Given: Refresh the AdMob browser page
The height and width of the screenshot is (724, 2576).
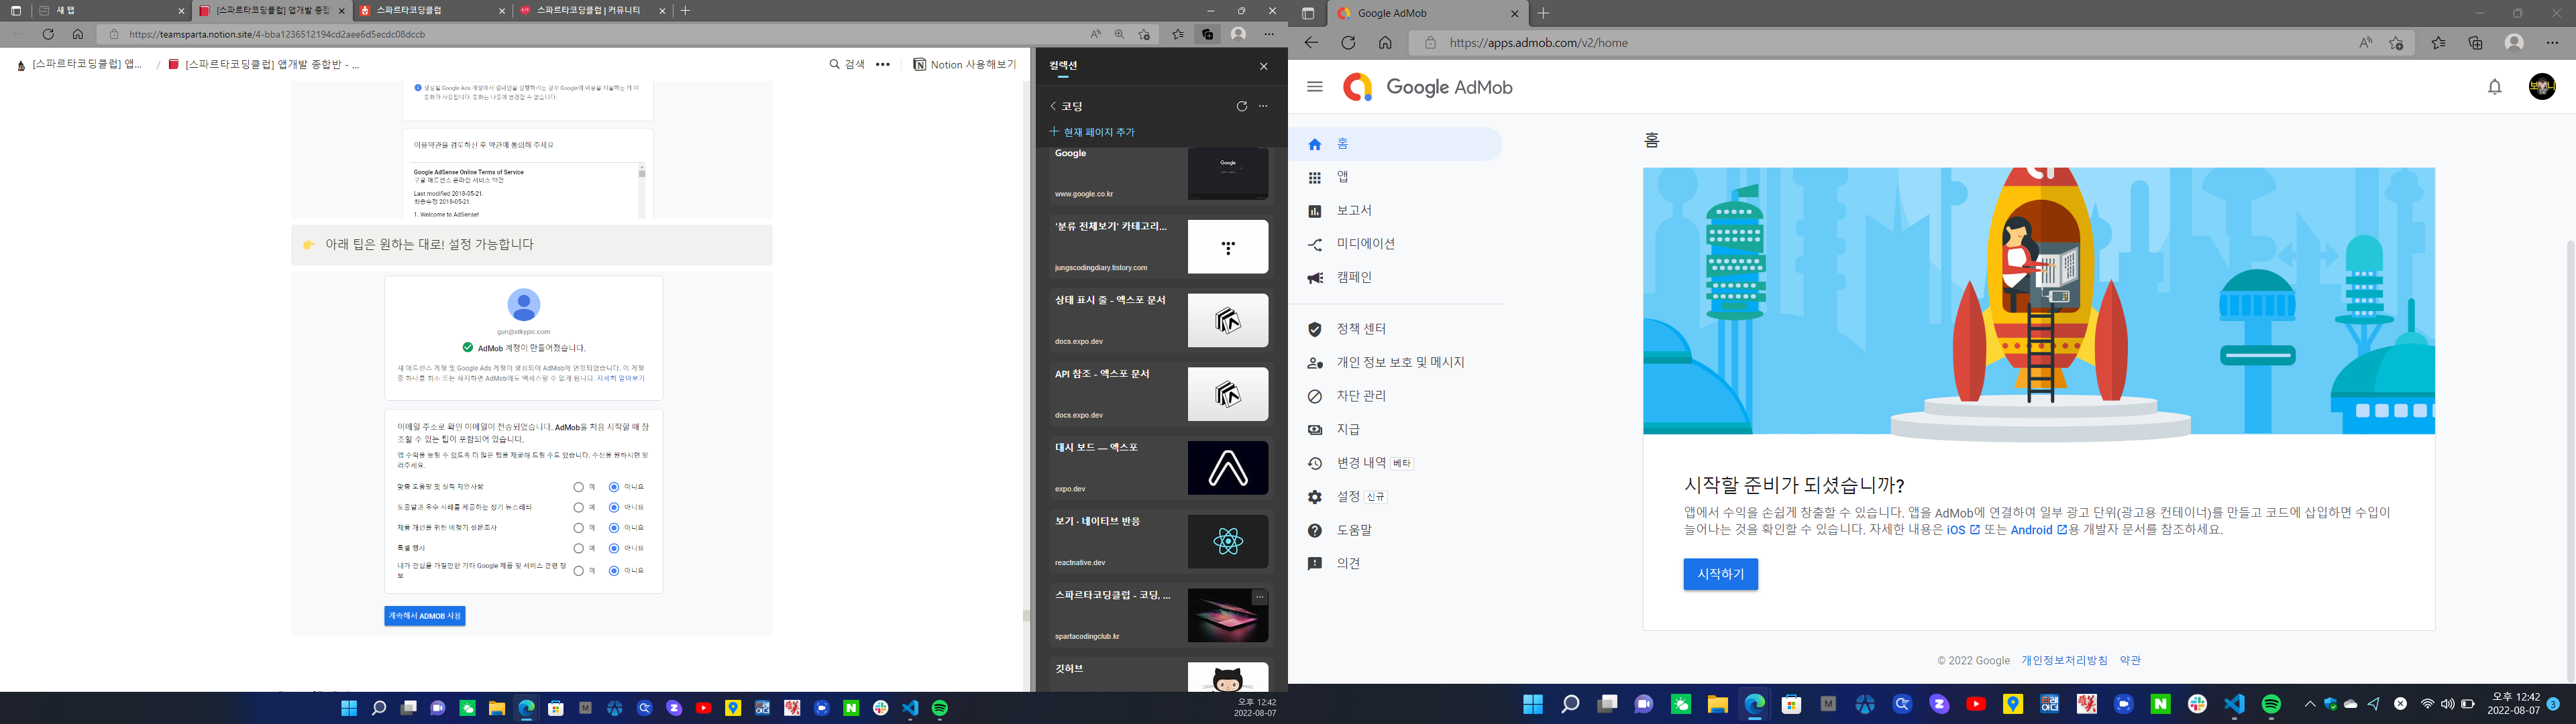Looking at the screenshot, I should click(x=1348, y=43).
